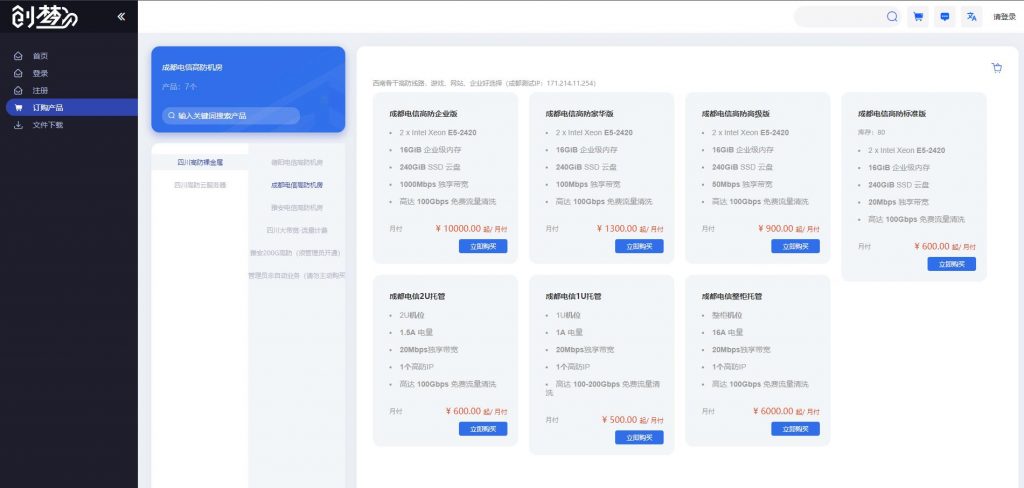Image resolution: width=1024 pixels, height=488 pixels.
Task: Buy 成都电信高防高级版 via 立即购买
Action: (795, 246)
